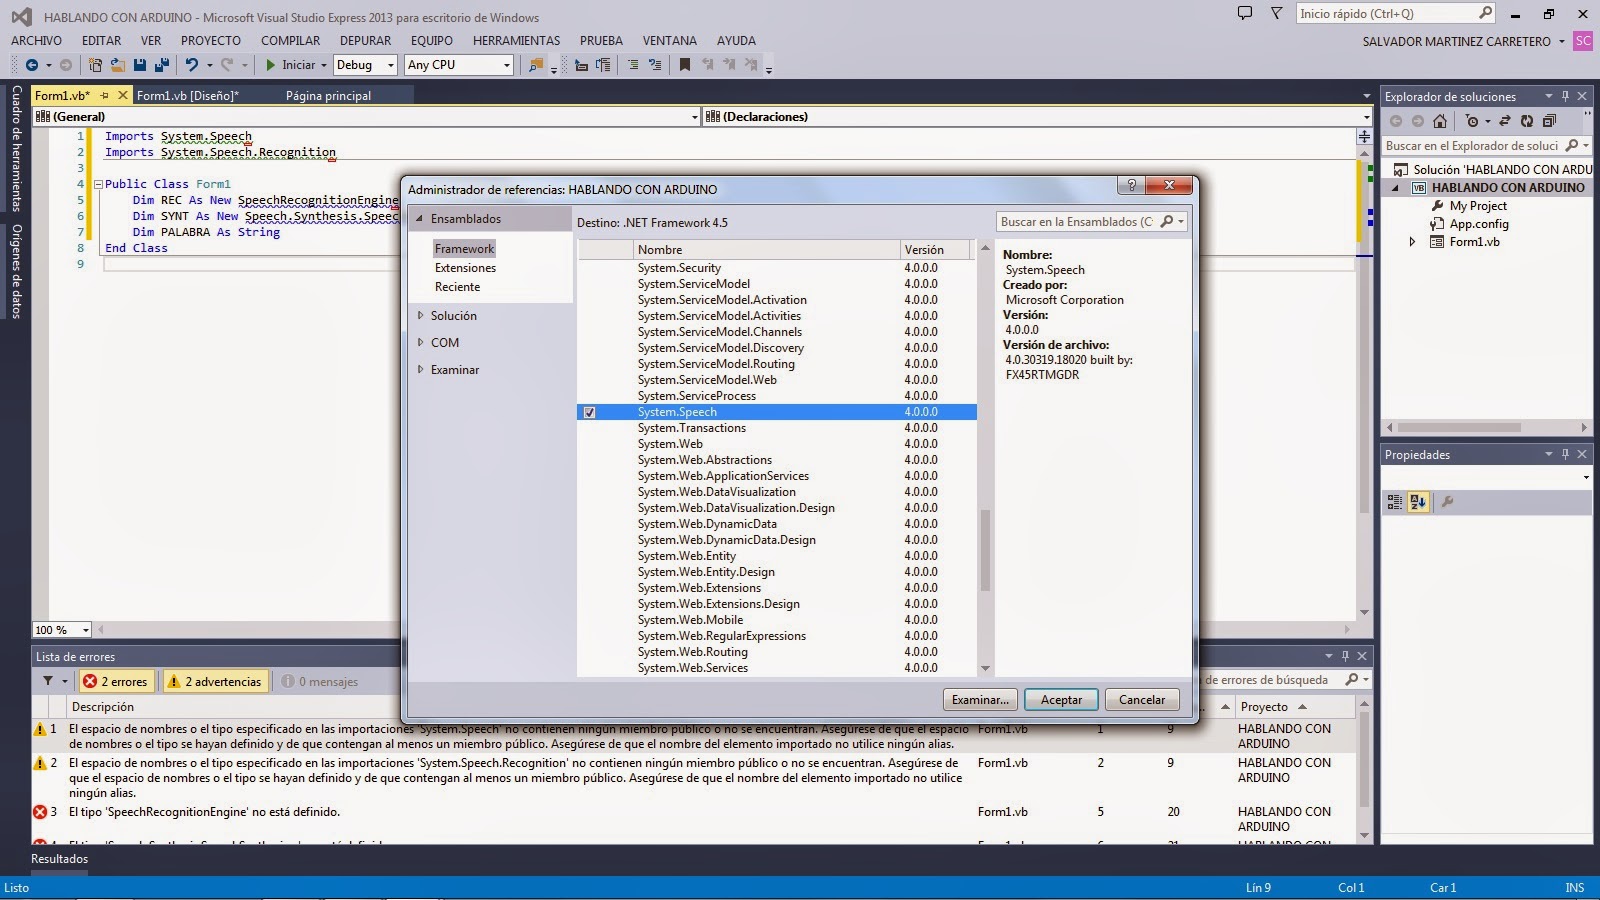This screenshot has height=900, width=1600.
Task: Open the DEPURAR menu
Action: click(365, 41)
